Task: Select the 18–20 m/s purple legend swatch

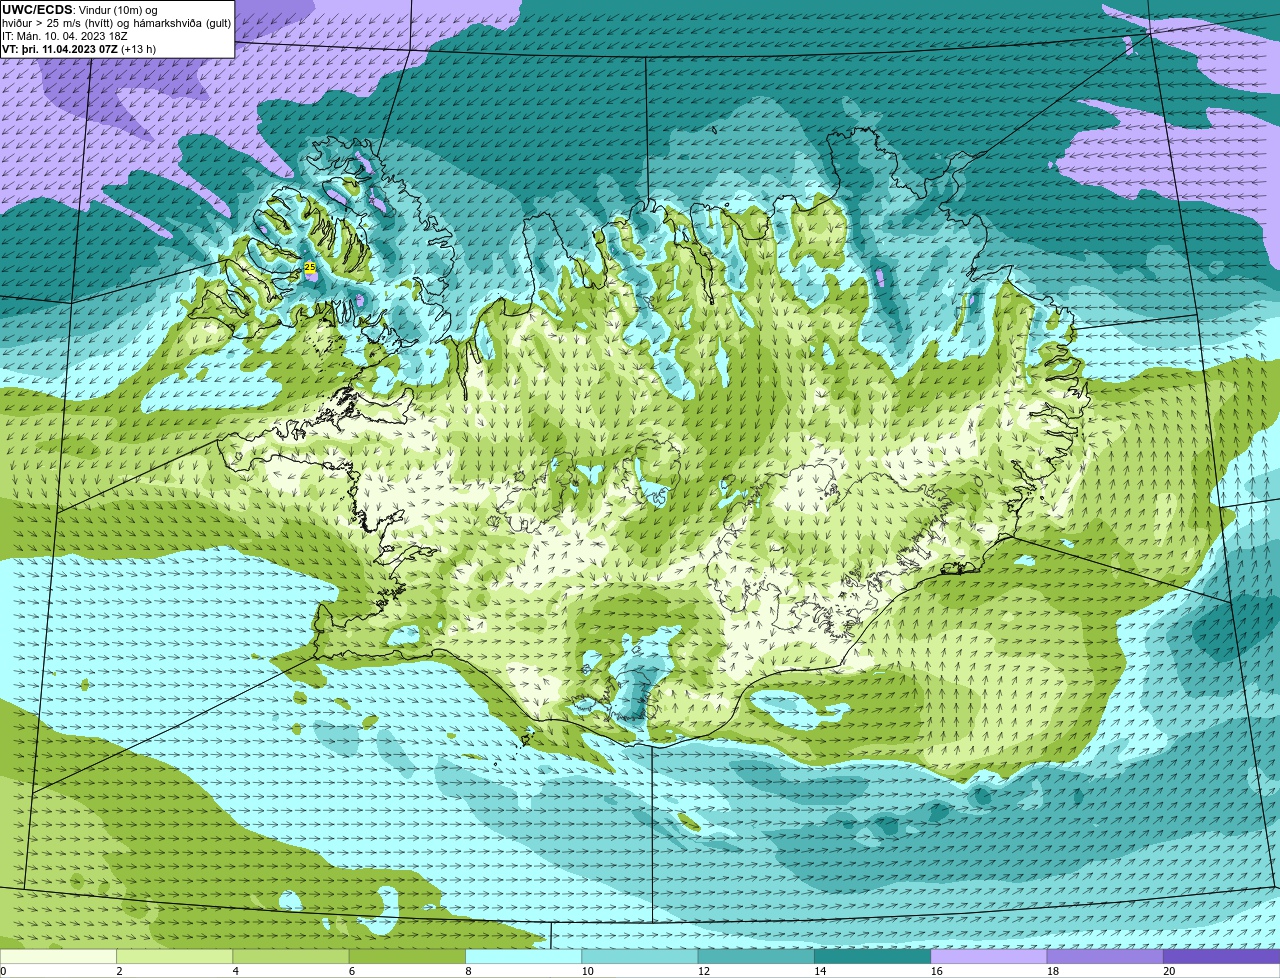Action: click(1105, 956)
